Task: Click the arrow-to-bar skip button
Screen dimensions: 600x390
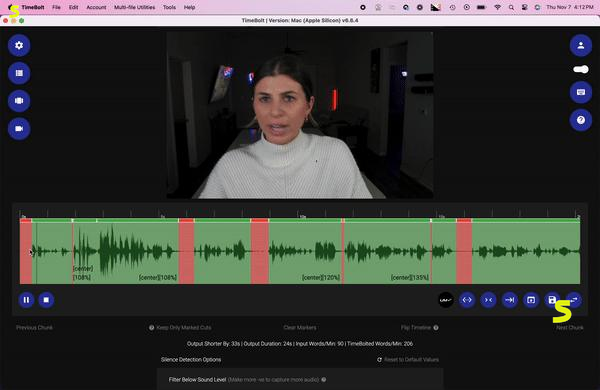Action: 510,300
